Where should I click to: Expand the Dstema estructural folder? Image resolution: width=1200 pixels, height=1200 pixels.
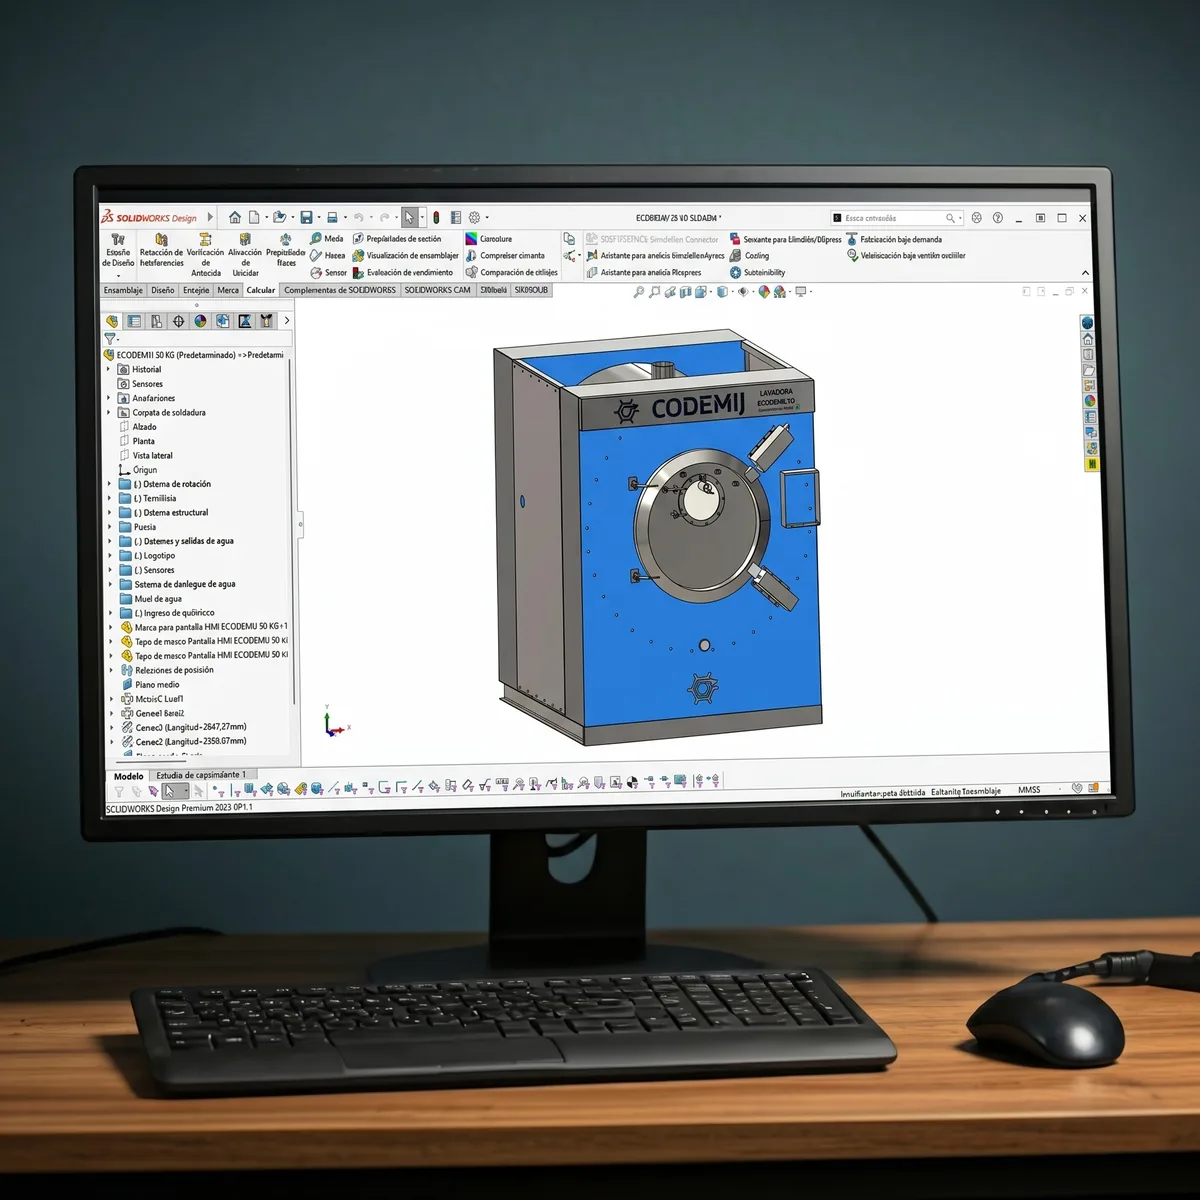110,512
